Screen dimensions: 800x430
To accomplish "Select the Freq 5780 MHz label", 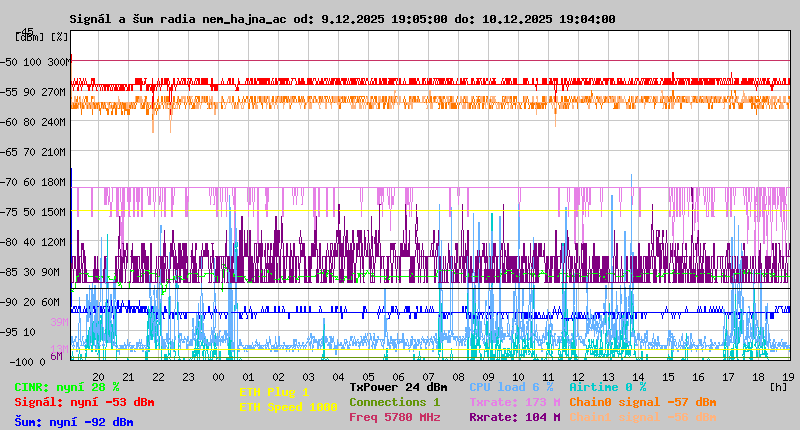I will pyautogui.click(x=394, y=417).
